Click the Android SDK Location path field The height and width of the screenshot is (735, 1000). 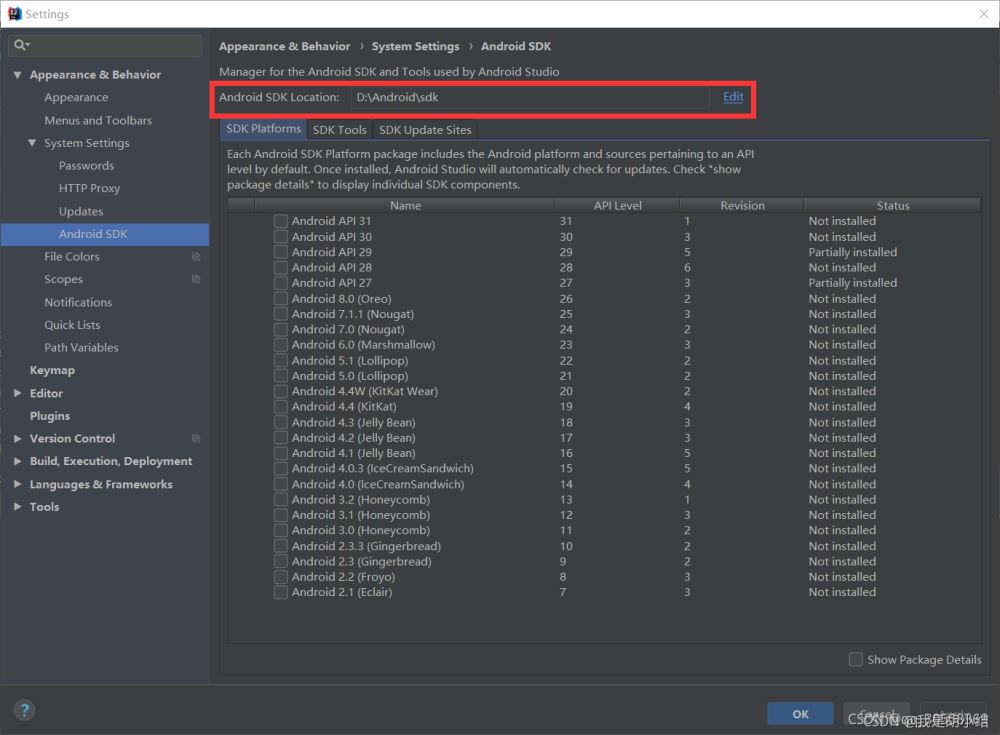529,97
